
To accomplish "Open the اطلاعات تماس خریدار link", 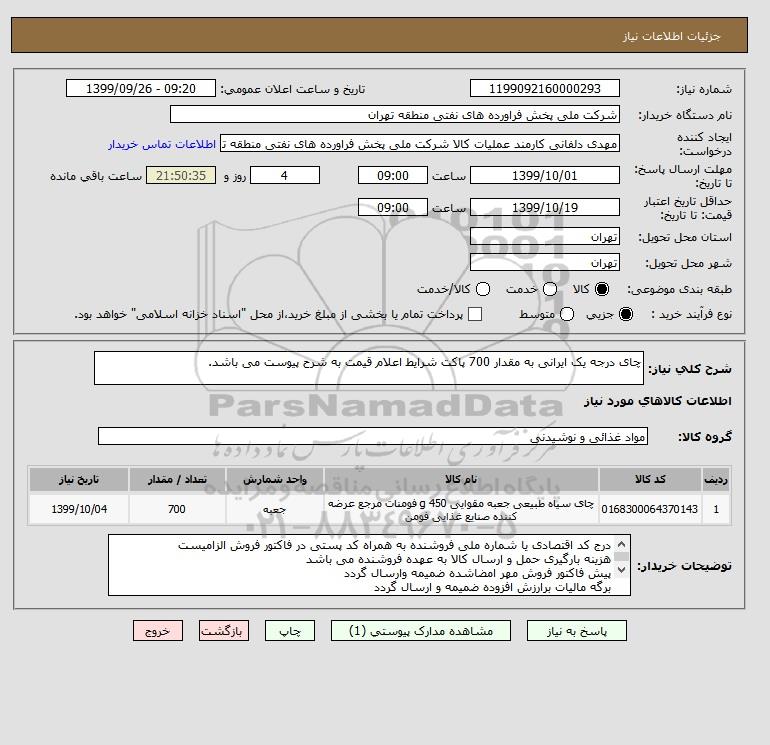I will pos(162,144).
